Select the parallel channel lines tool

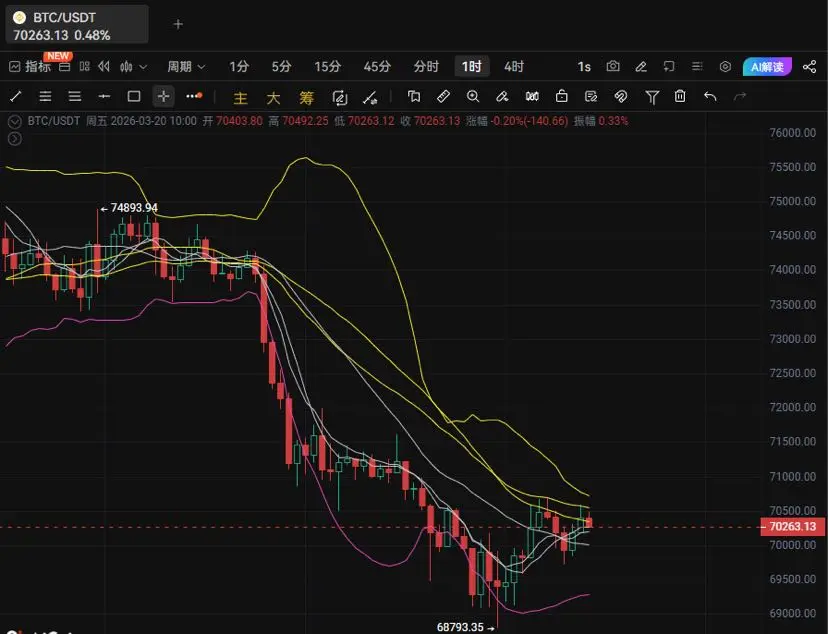(x=45, y=96)
